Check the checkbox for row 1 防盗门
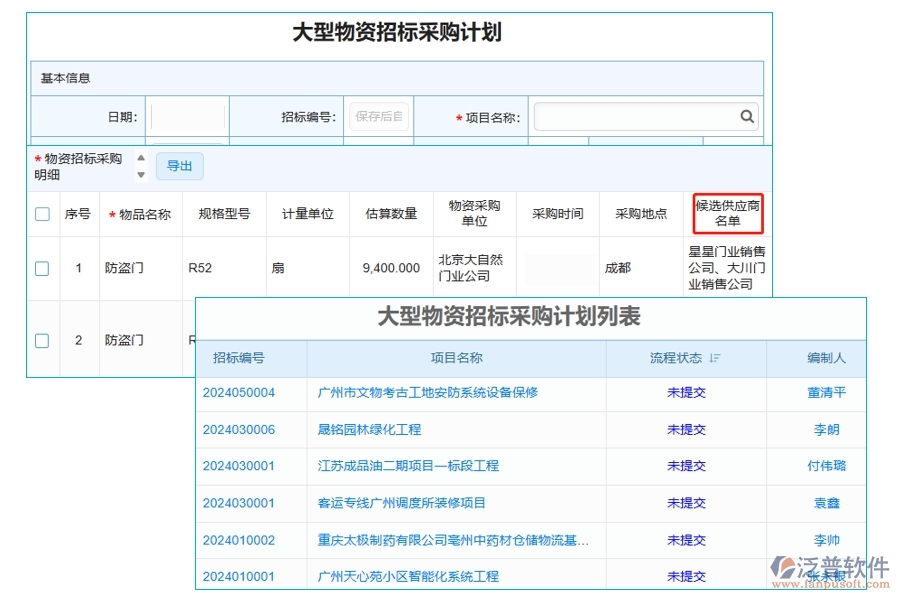900x600 pixels. (42, 268)
